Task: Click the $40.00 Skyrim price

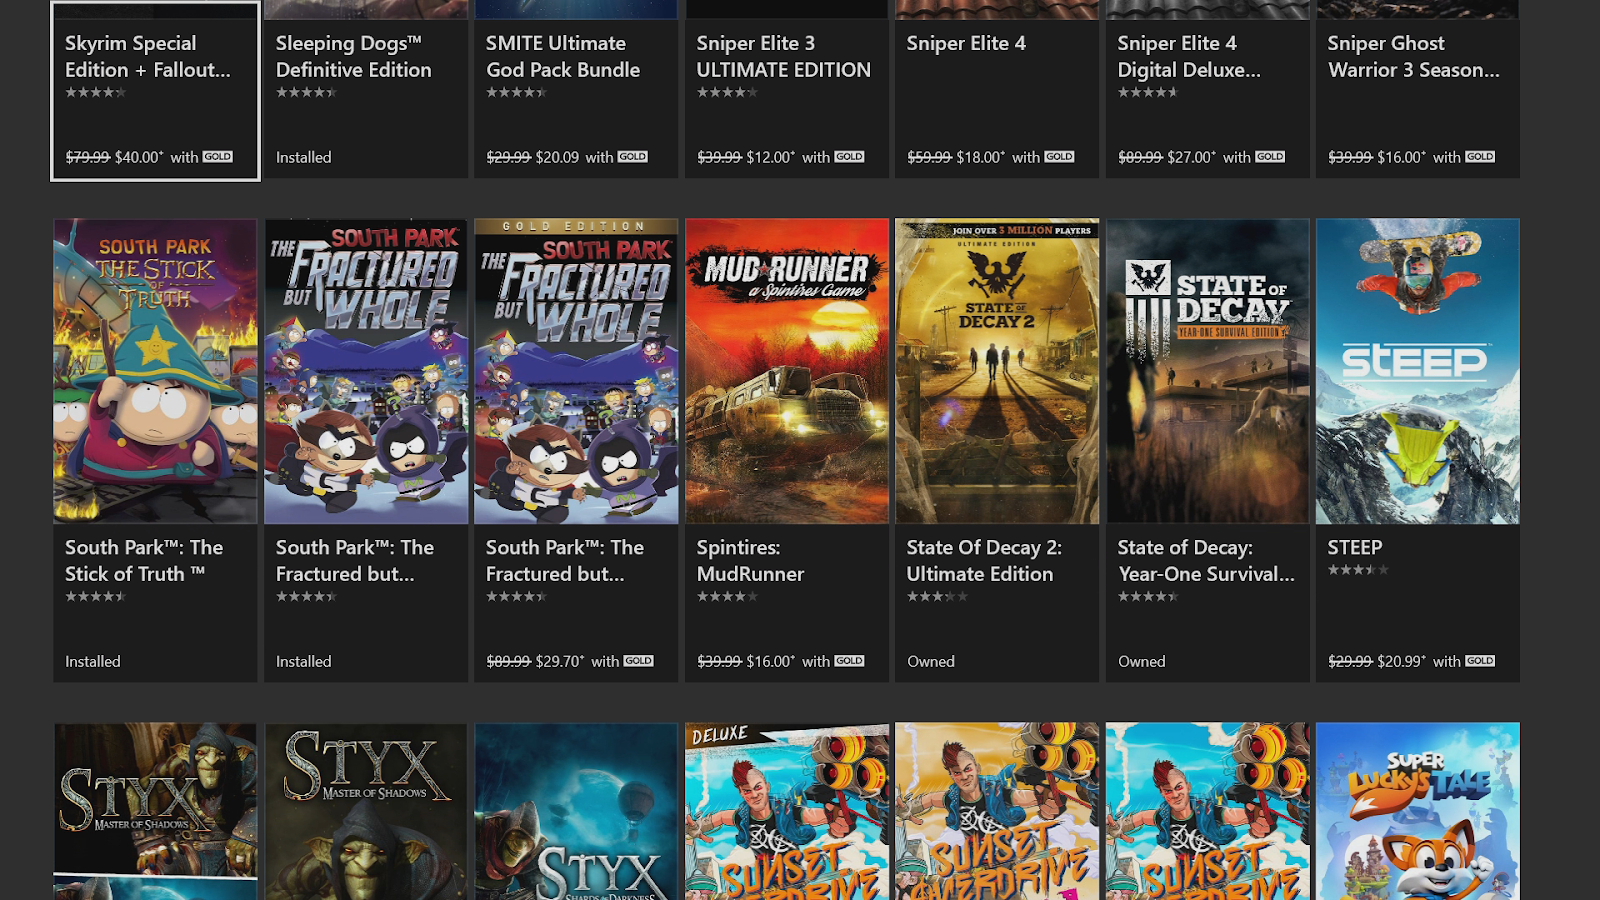Action: pos(139,157)
